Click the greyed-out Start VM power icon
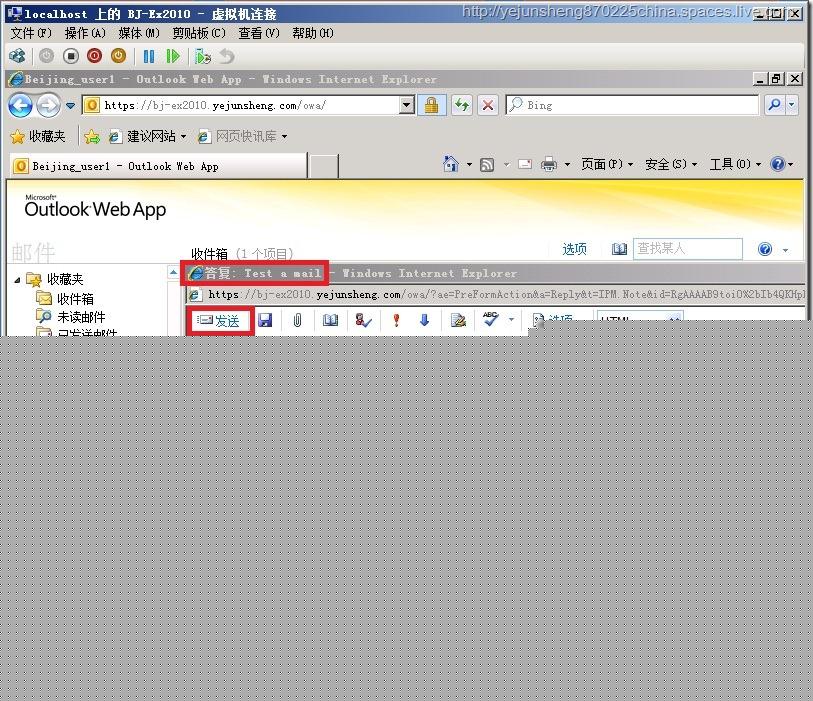This screenshot has height=701, width=813. [x=46, y=56]
